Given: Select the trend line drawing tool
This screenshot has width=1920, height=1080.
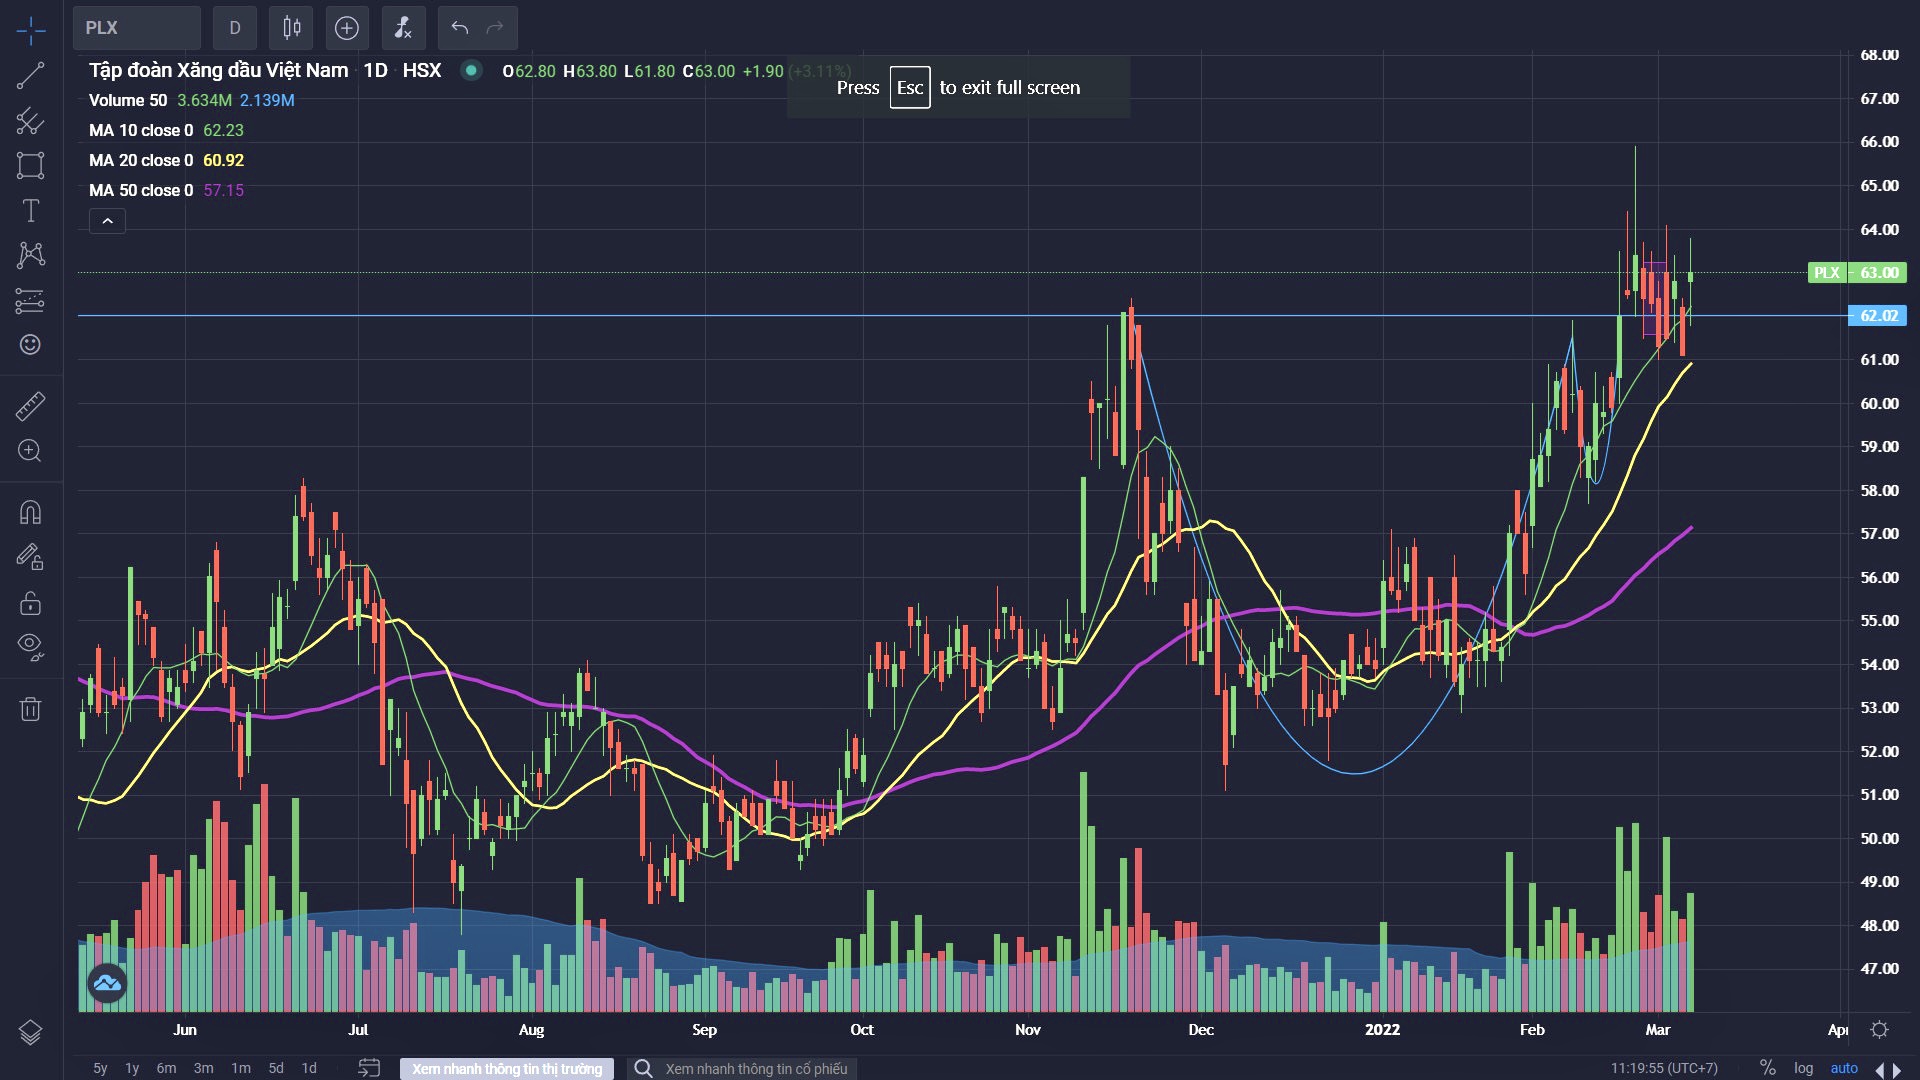Looking at the screenshot, I should coord(30,75).
